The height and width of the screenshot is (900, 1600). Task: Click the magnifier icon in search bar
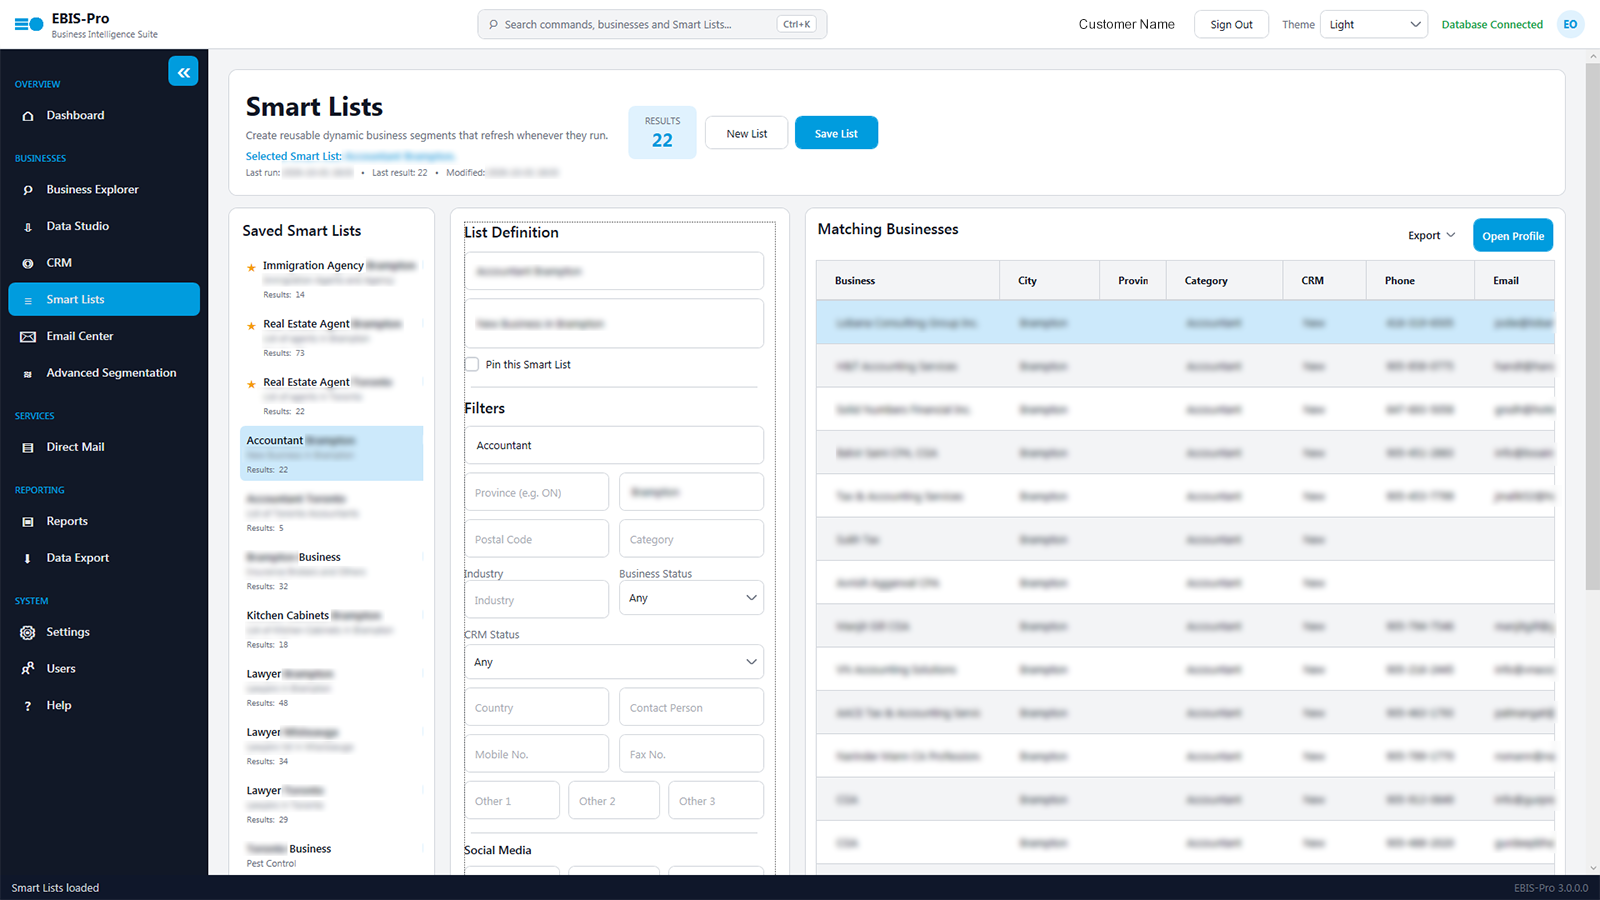[x=494, y=25]
